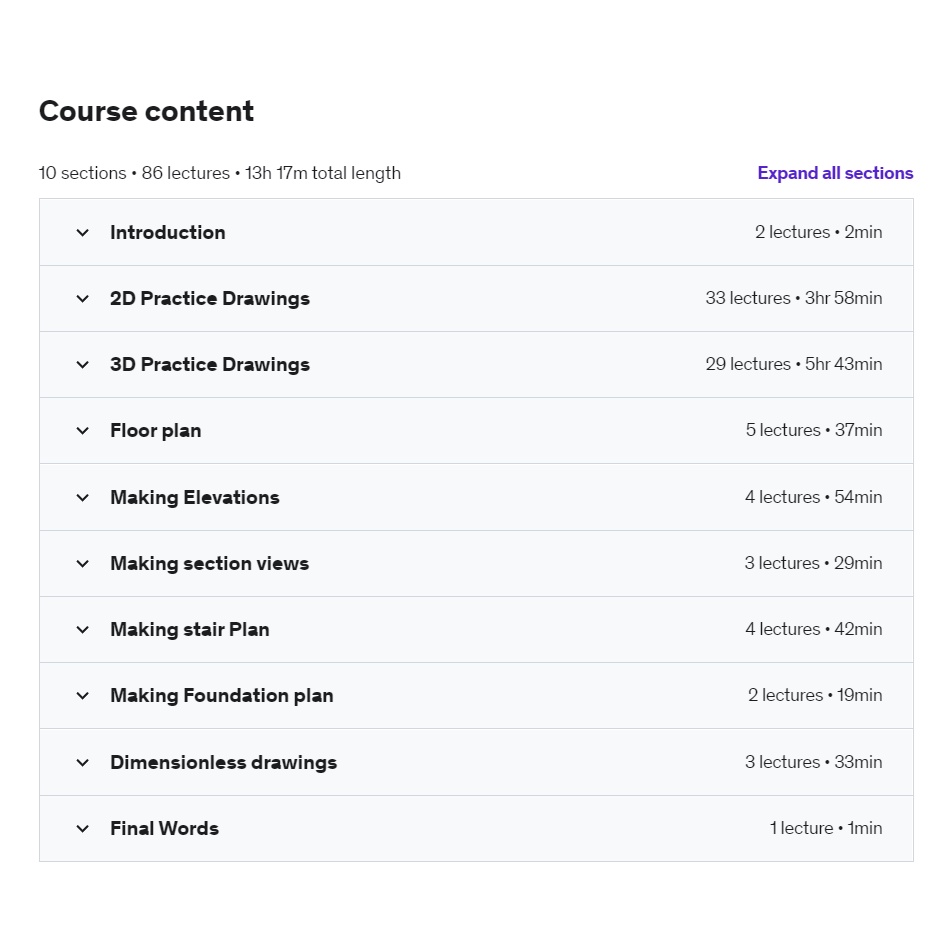Expand the 3D Practice Drawings section
This screenshot has width=938, height=938.
[x=210, y=364]
